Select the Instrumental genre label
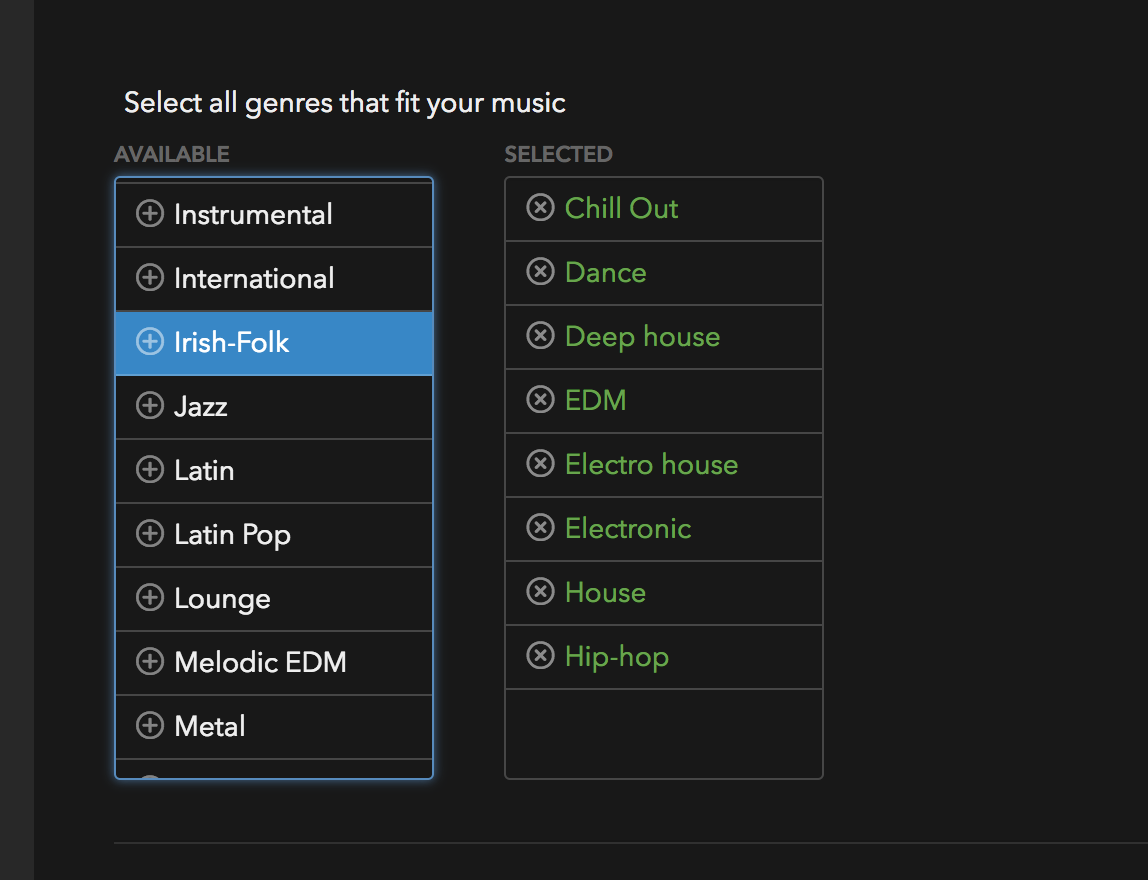The height and width of the screenshot is (880, 1148). [253, 215]
